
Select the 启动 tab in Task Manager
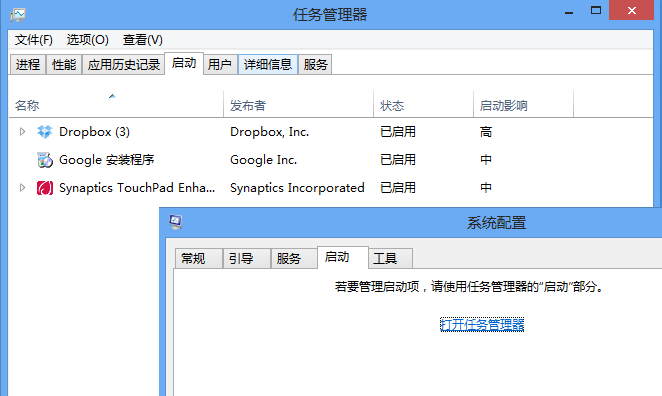pos(184,63)
